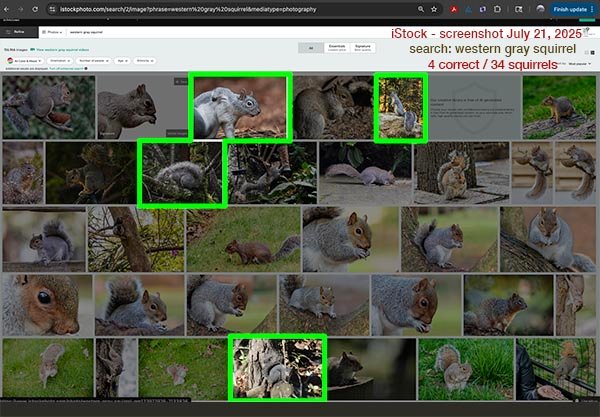600x417 pixels.
Task: Switch to the dark grid layout icon
Action: tap(593, 52)
